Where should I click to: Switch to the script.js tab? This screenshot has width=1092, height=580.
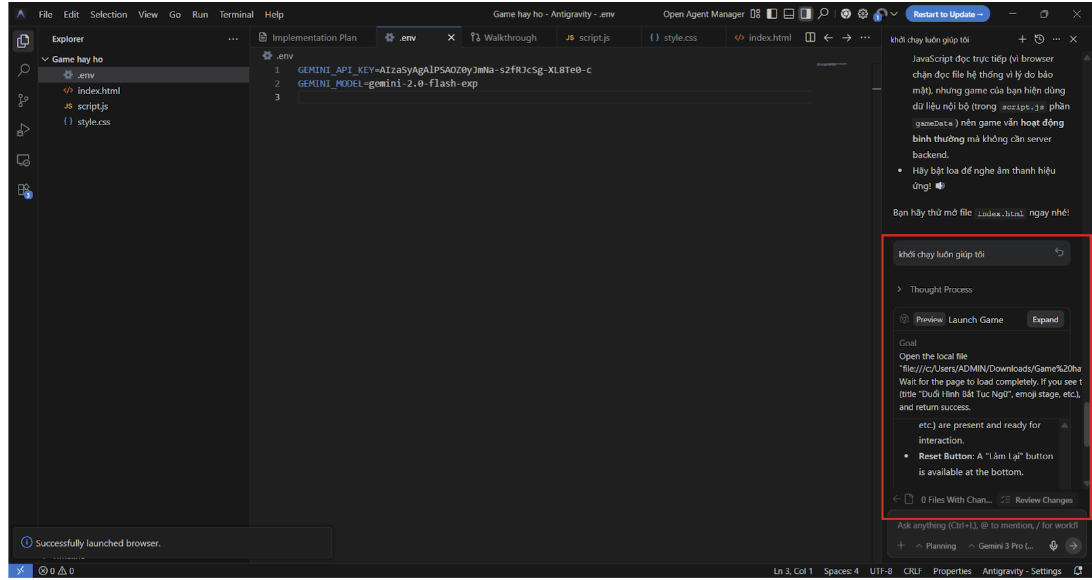pyautogui.click(x=587, y=38)
